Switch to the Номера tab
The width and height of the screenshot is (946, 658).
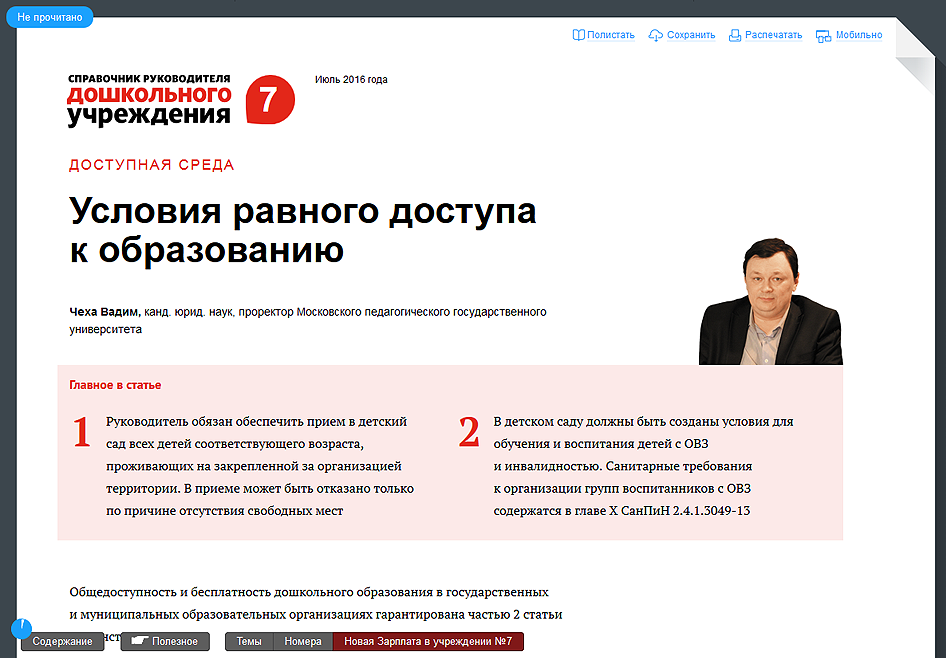[x=303, y=641]
